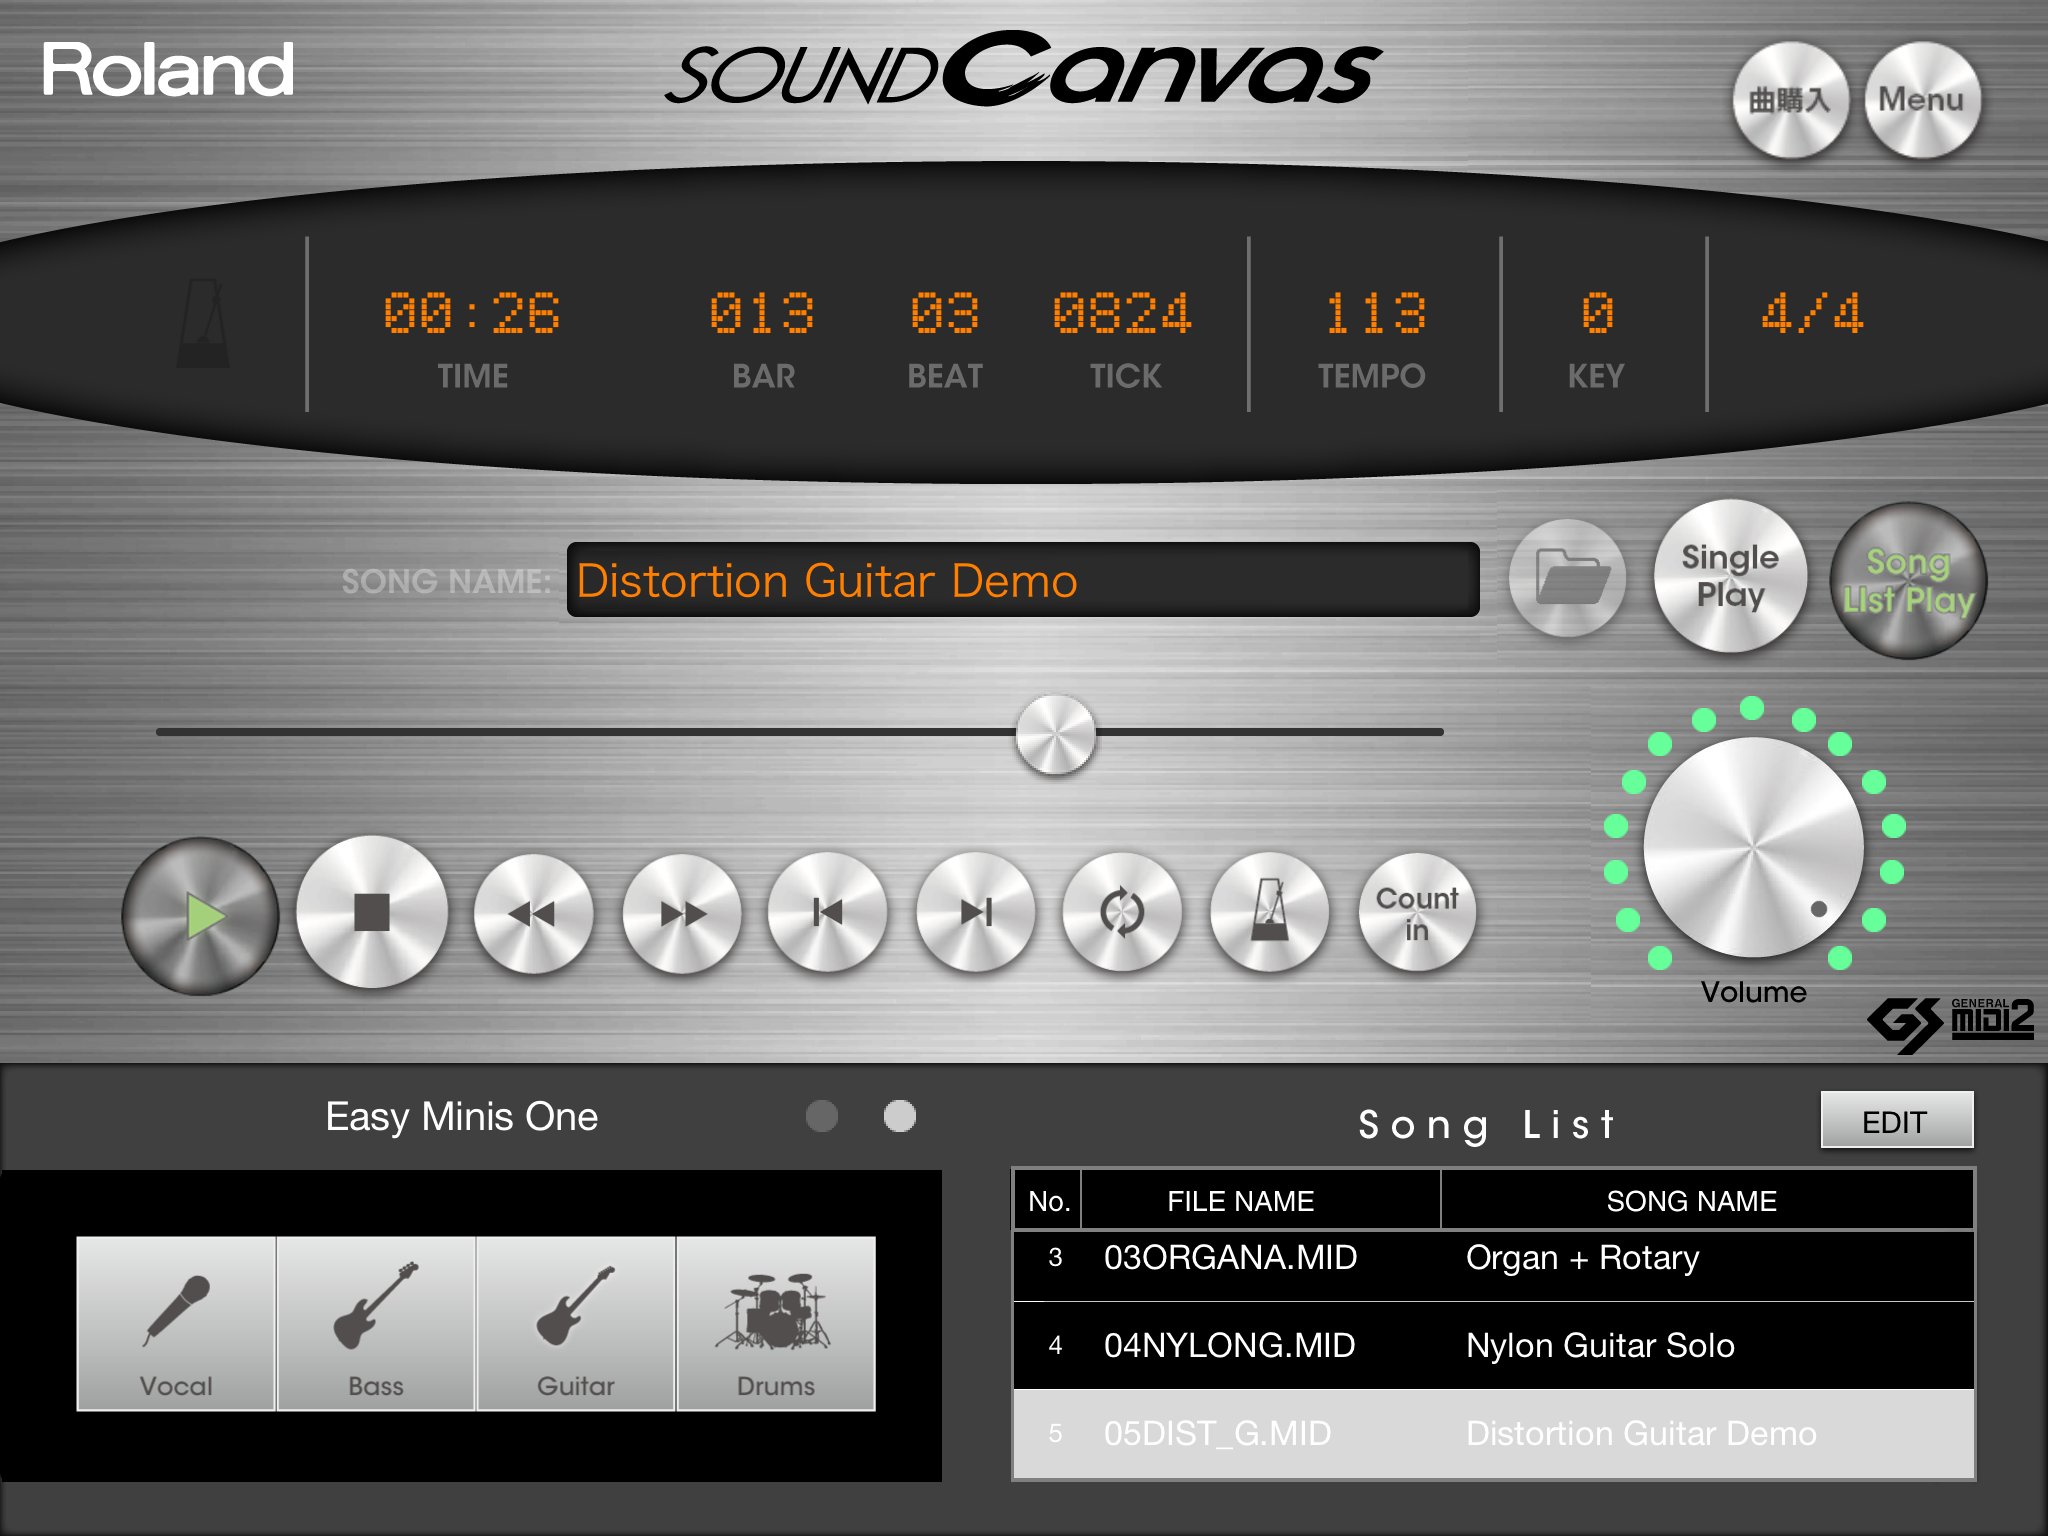
Task: Click the GS General MIDI 2 logo
Action: 1950,1024
